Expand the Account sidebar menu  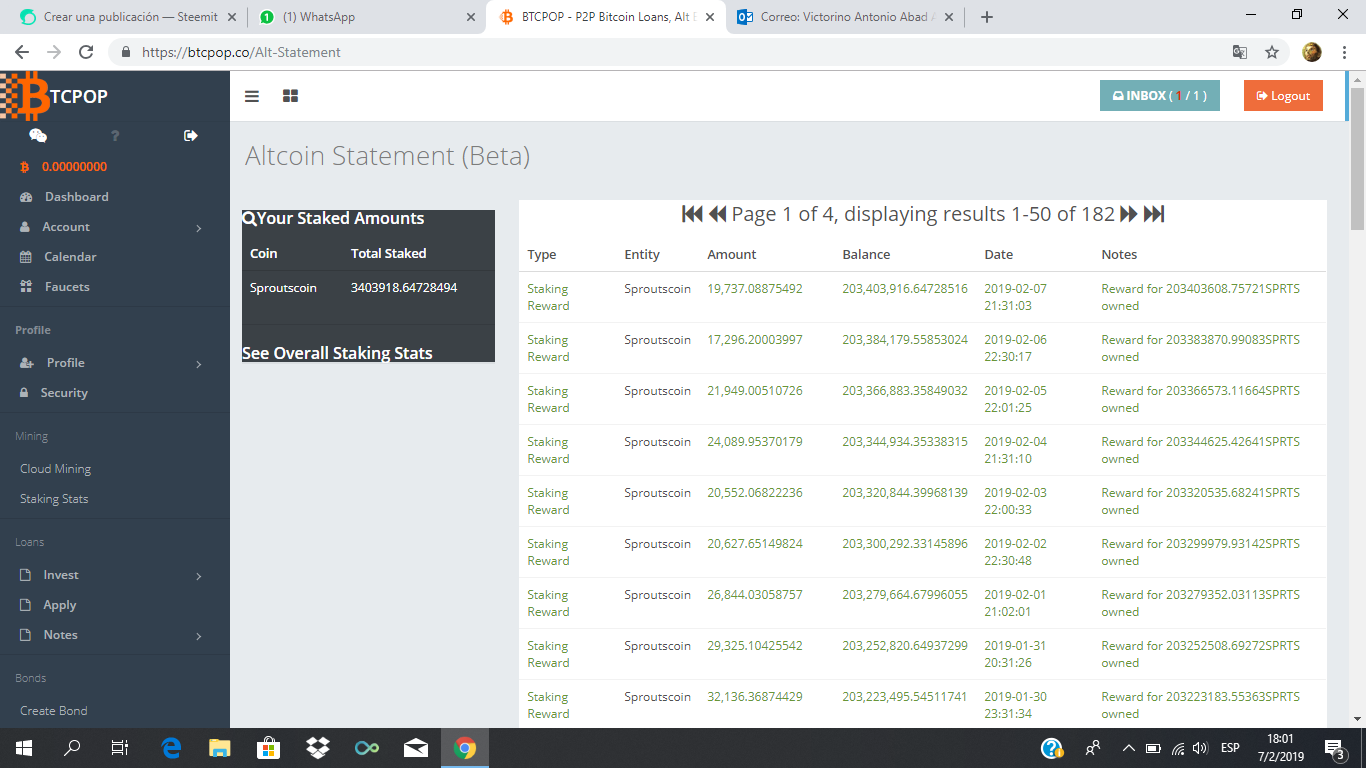(x=115, y=227)
